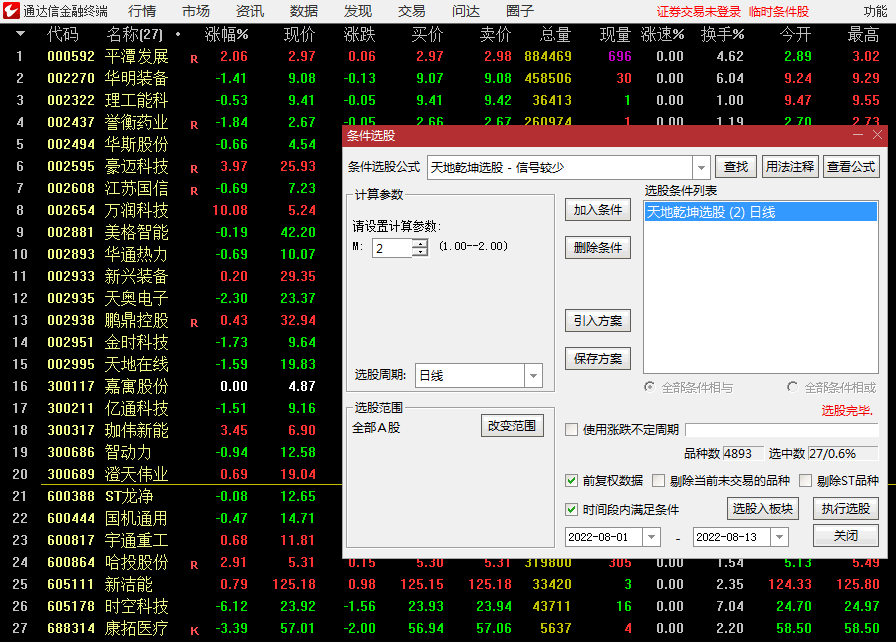
Task: Click the 加入条件 button
Action: pos(598,210)
